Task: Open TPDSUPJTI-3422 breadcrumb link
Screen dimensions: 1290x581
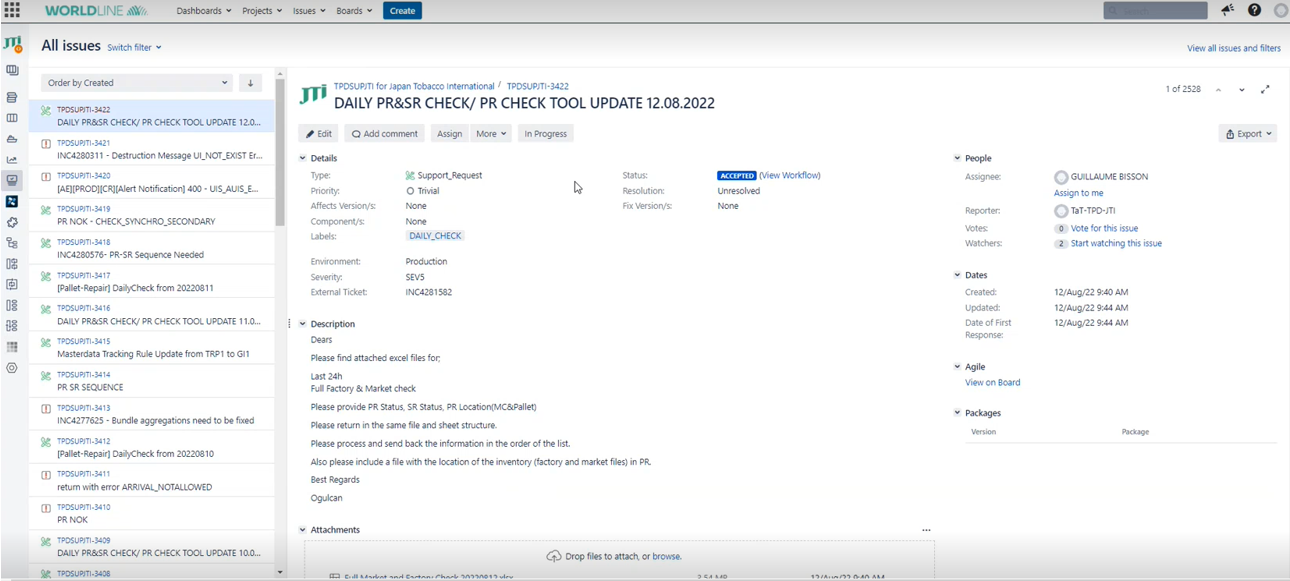Action: tap(537, 86)
